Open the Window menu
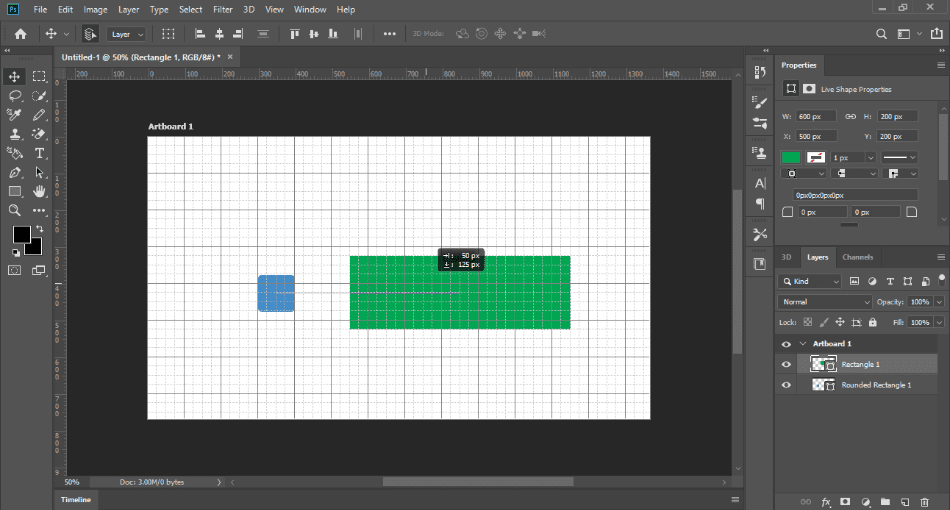The image size is (950, 510). coord(310,10)
